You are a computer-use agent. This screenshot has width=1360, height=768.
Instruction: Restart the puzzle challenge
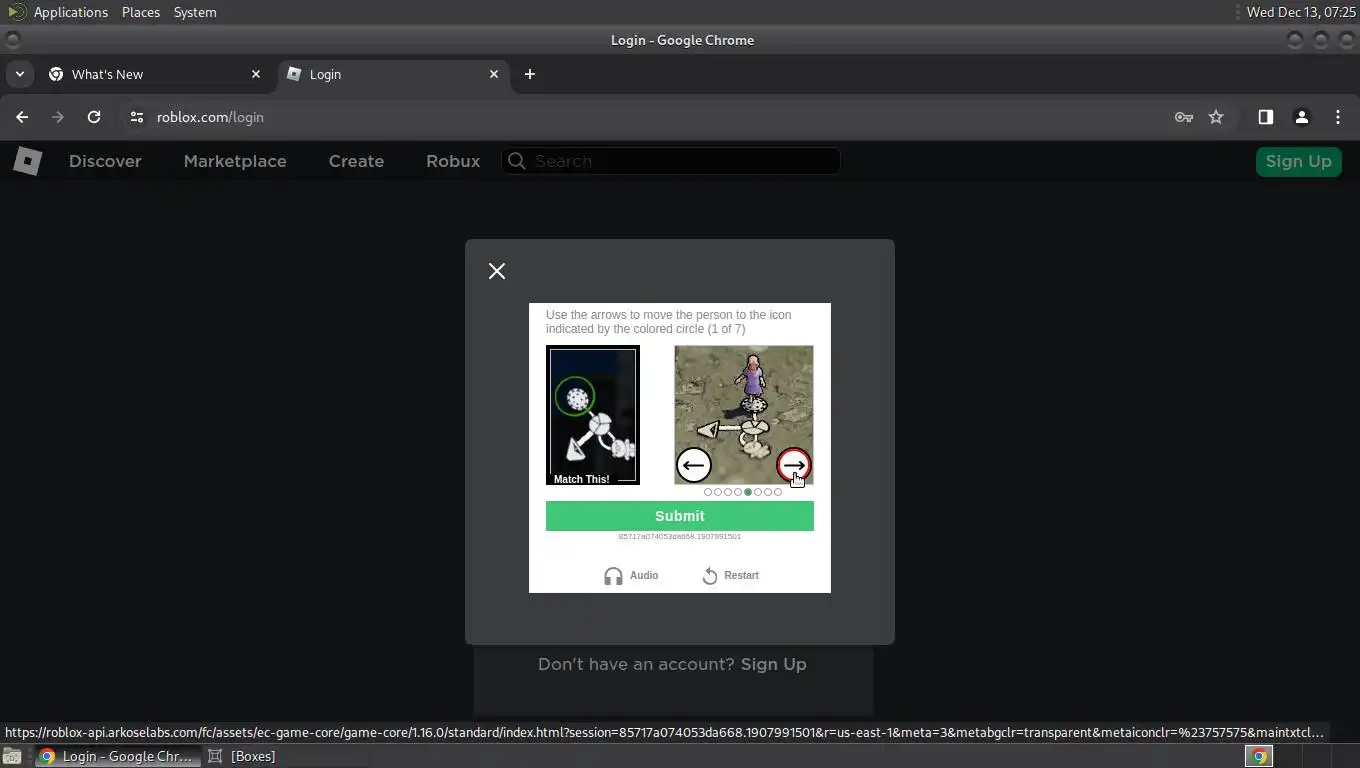coord(730,575)
